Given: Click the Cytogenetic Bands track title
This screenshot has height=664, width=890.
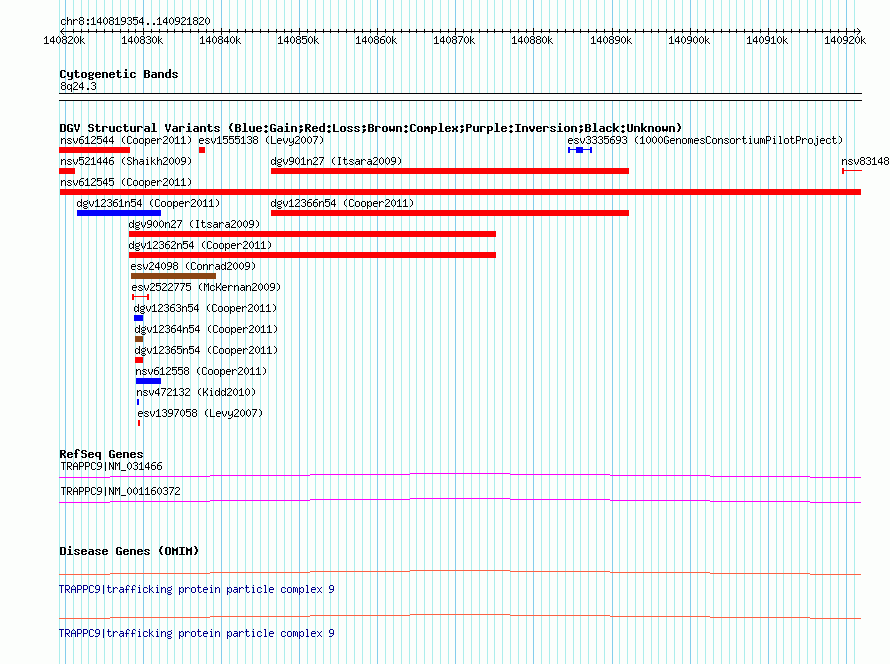Looking at the screenshot, I should pos(119,74).
